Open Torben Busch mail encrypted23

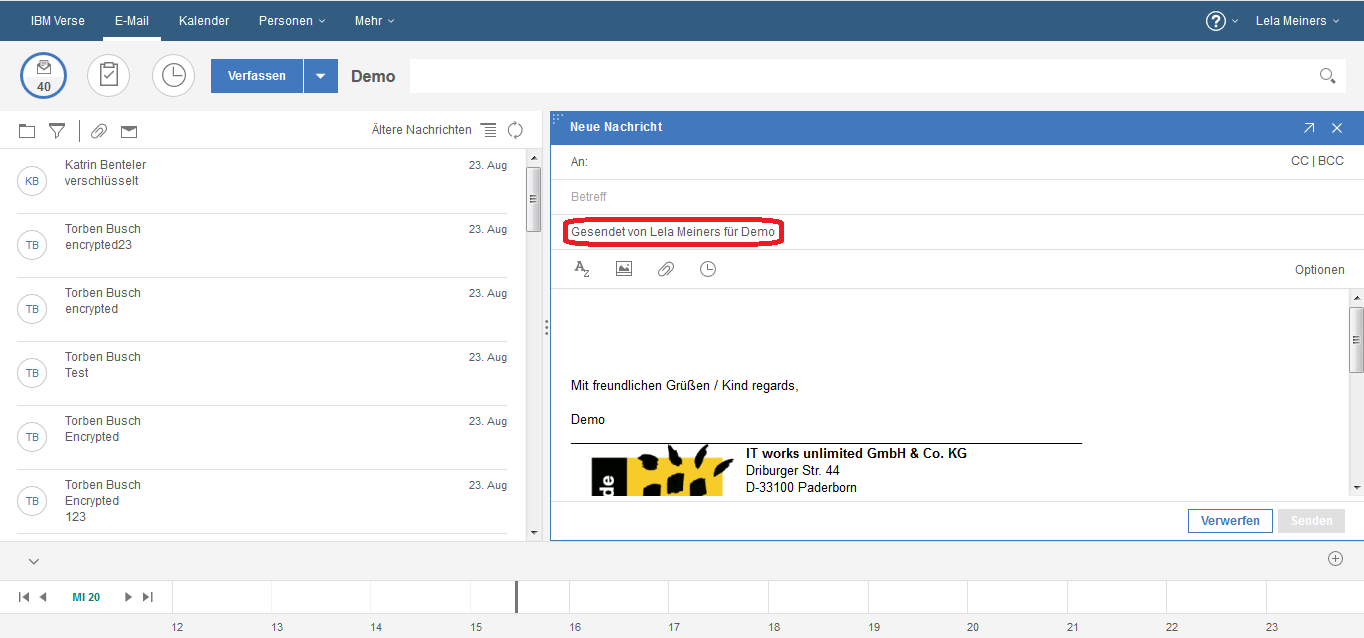[x=263, y=245]
